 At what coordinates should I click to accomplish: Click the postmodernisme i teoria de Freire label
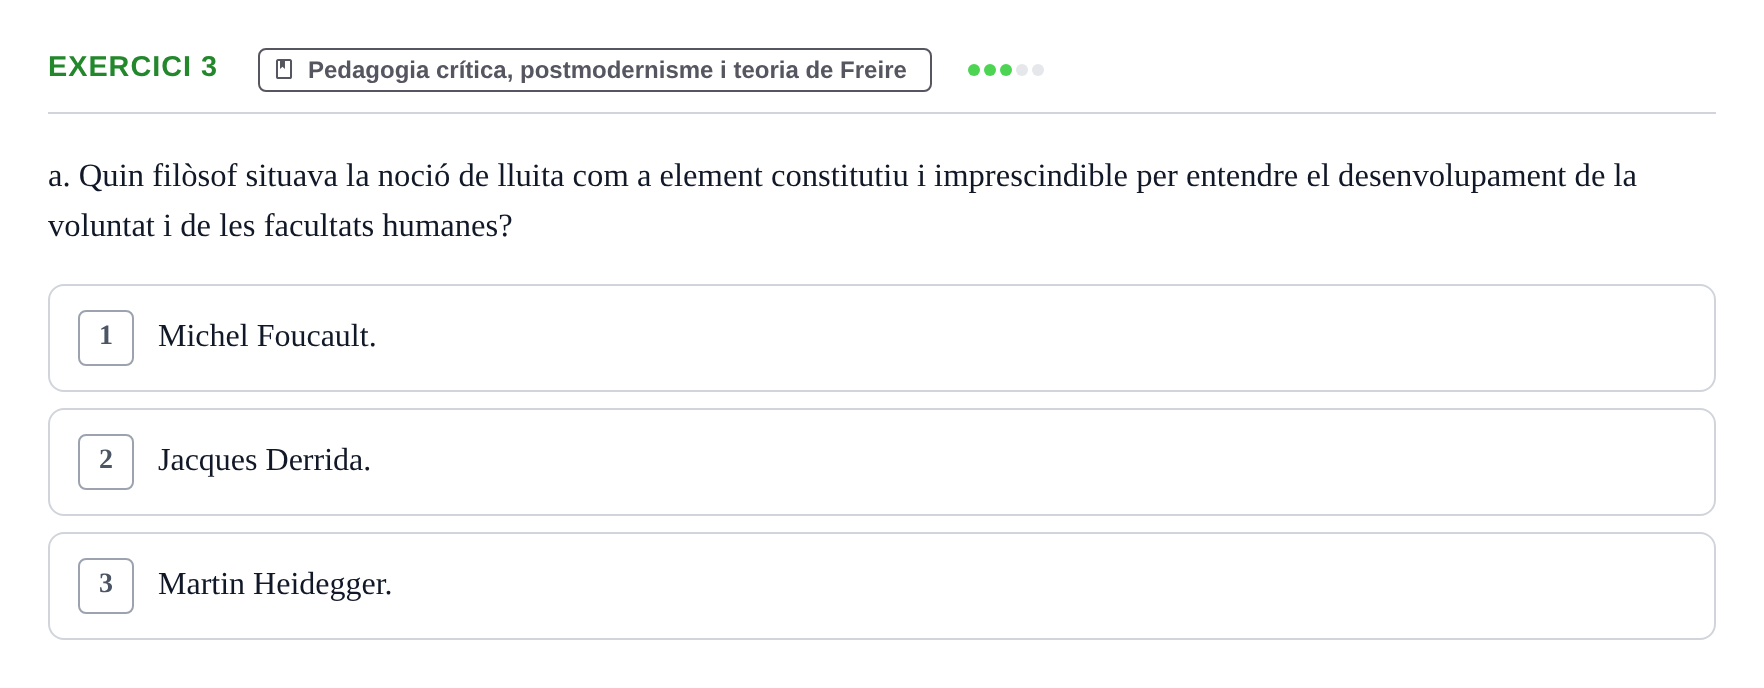click(x=713, y=70)
